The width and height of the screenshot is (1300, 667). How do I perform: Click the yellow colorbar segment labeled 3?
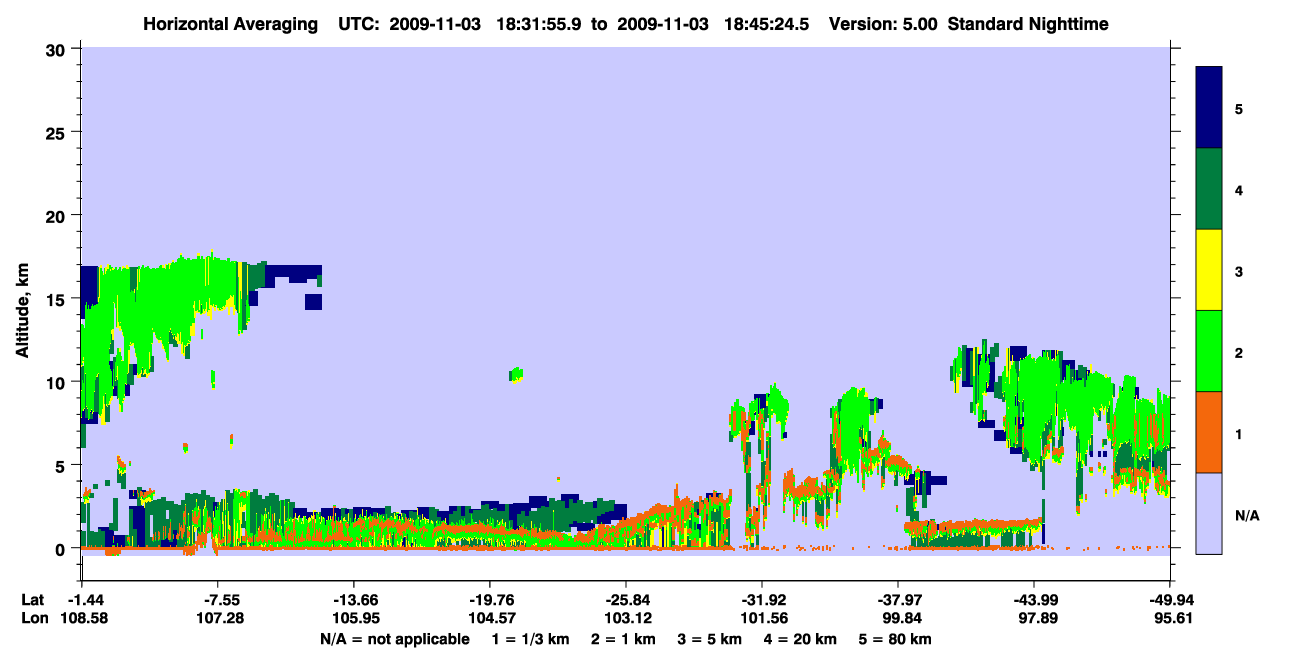(1209, 270)
